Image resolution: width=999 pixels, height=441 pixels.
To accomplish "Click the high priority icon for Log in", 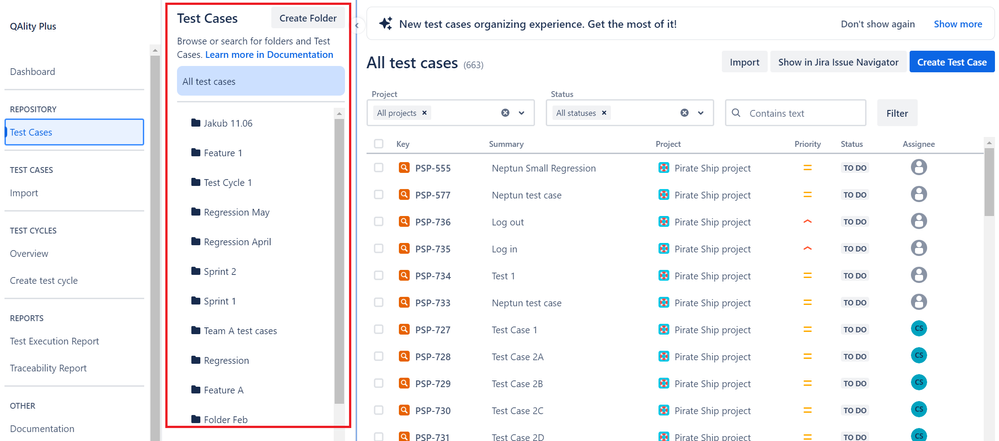I will pos(807,249).
